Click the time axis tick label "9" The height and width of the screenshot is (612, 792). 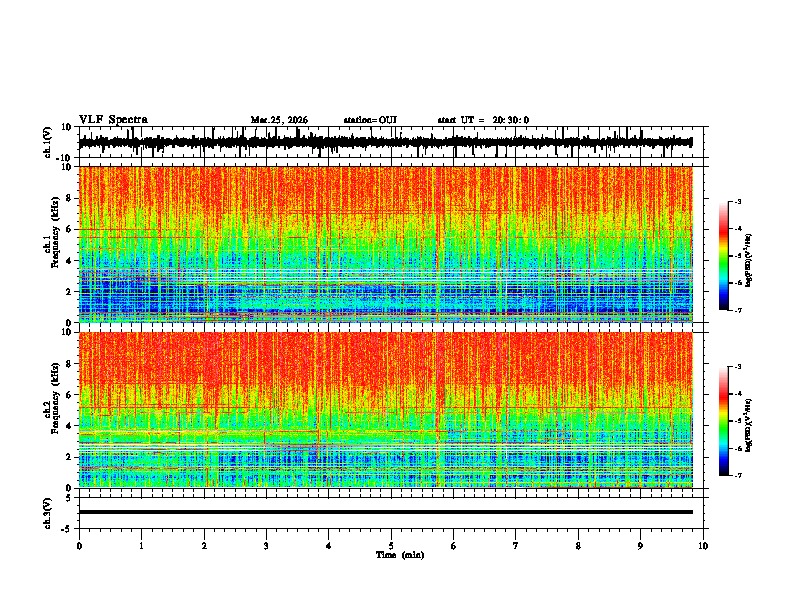(640, 546)
